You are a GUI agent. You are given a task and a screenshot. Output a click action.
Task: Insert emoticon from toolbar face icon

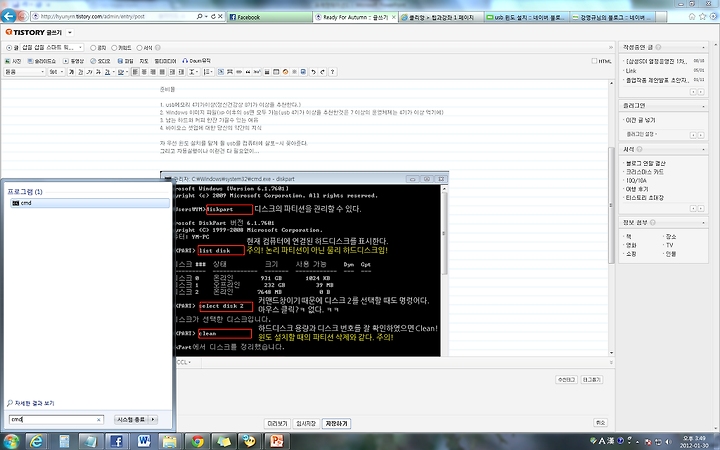pyautogui.click(x=285, y=72)
